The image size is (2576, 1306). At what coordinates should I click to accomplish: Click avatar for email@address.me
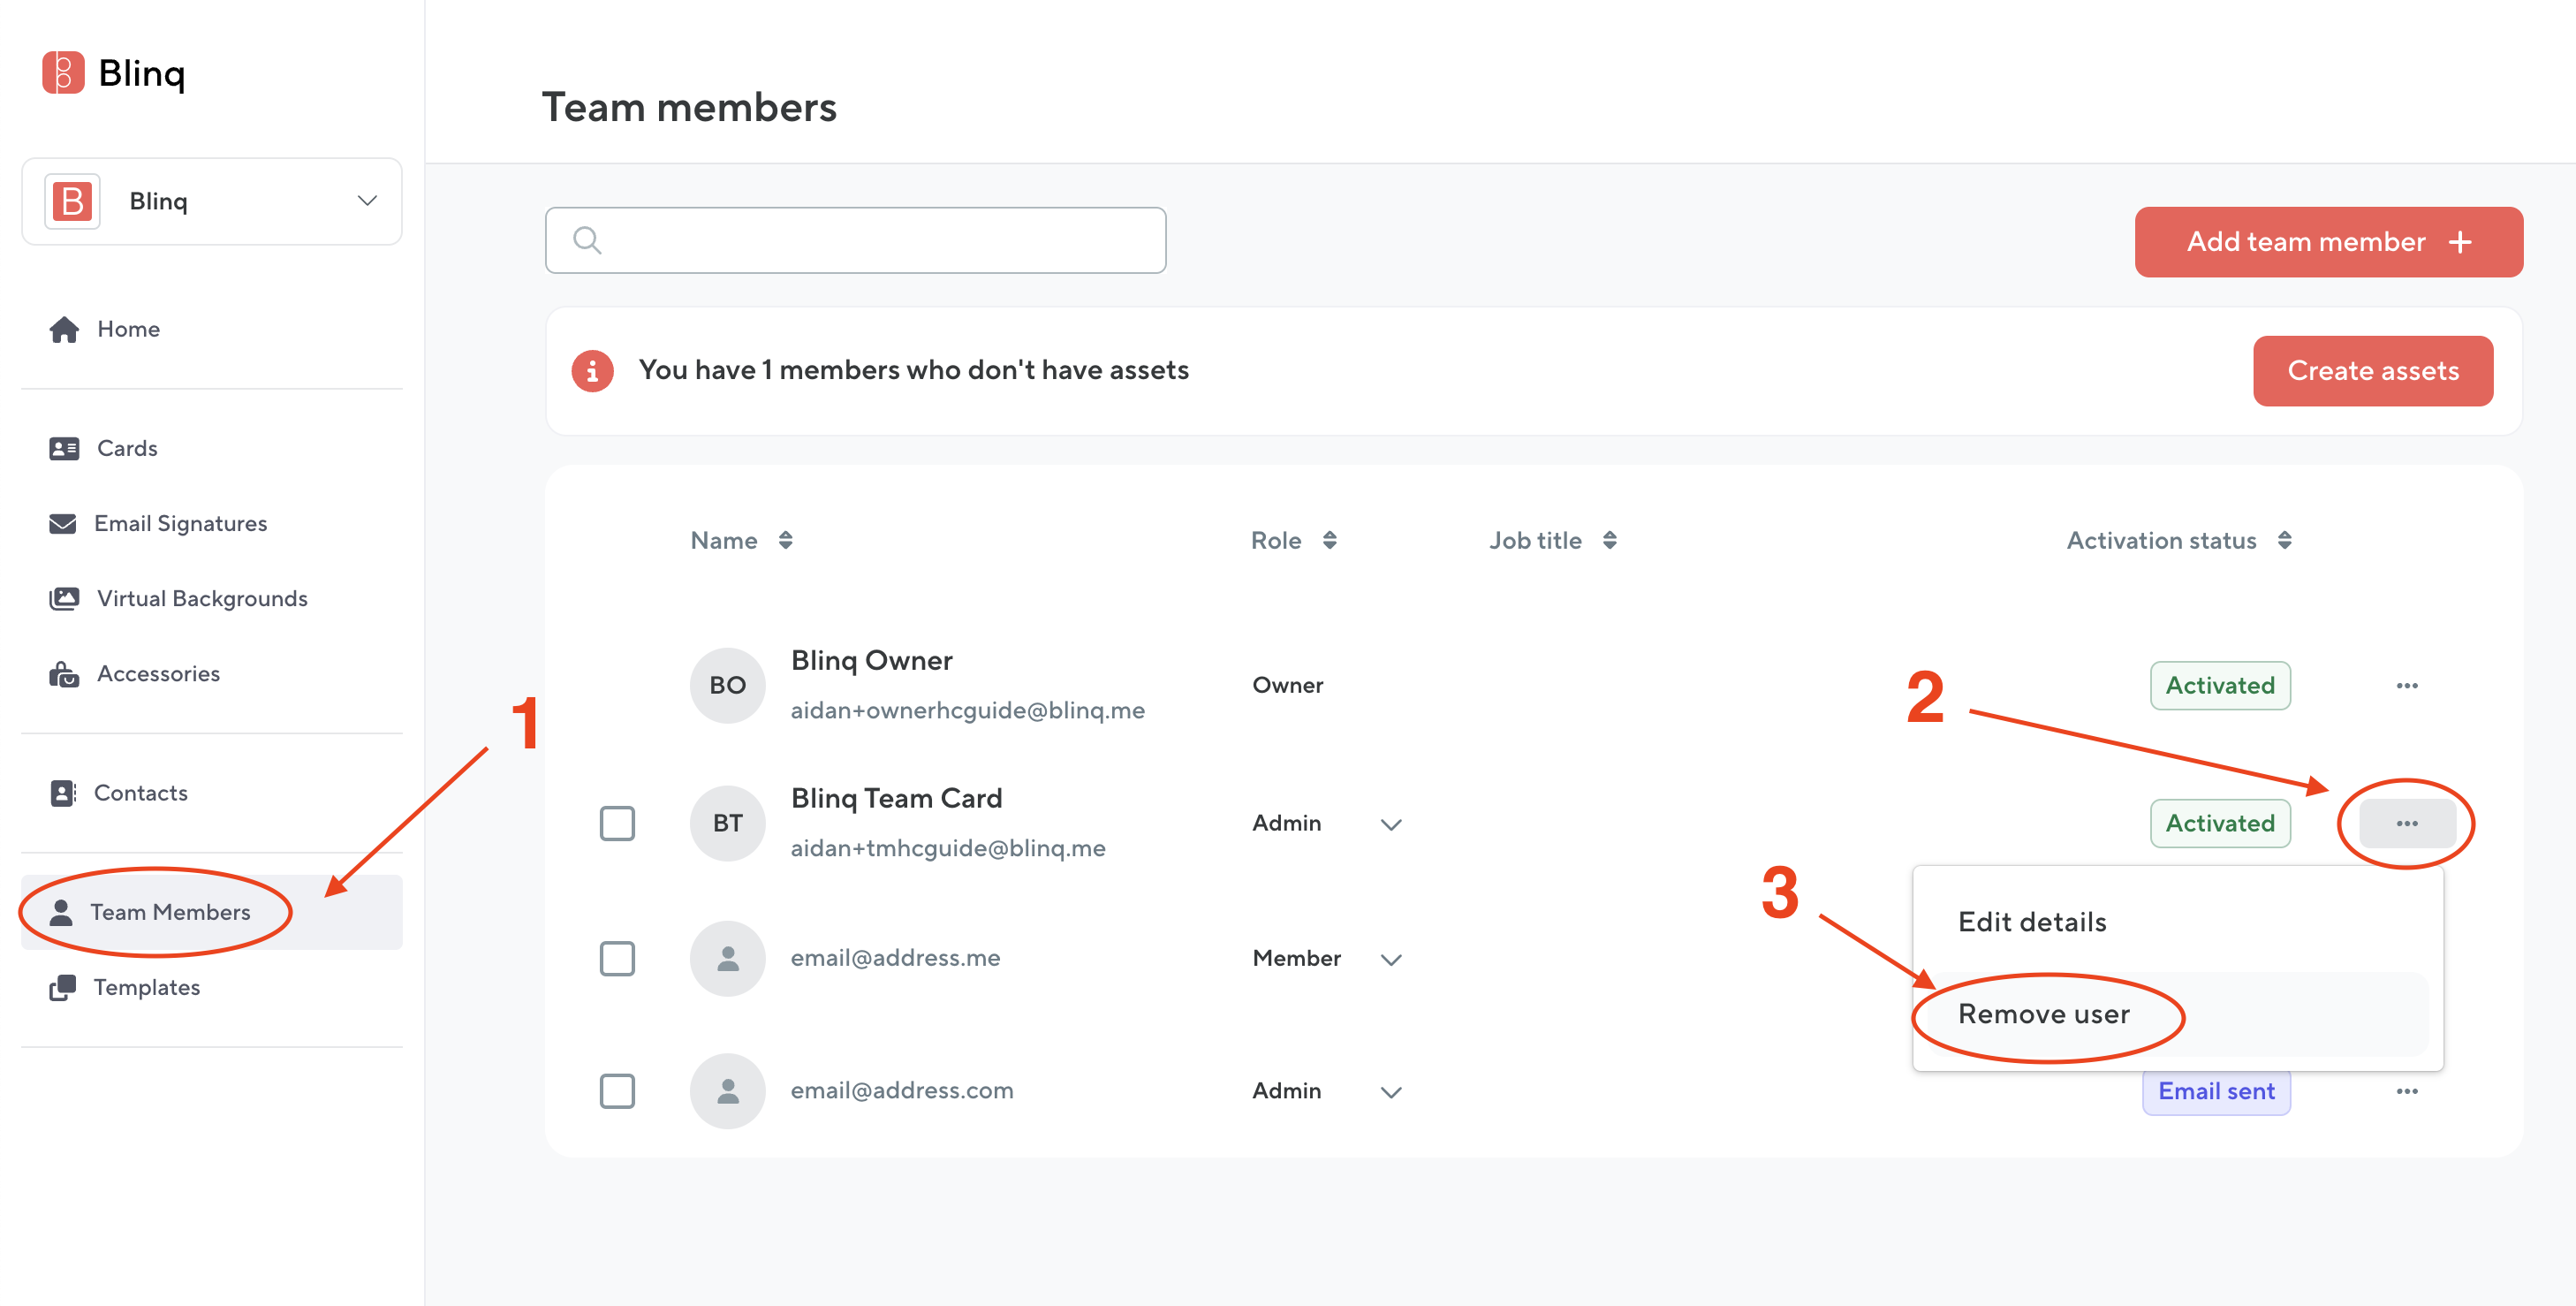tap(728, 959)
